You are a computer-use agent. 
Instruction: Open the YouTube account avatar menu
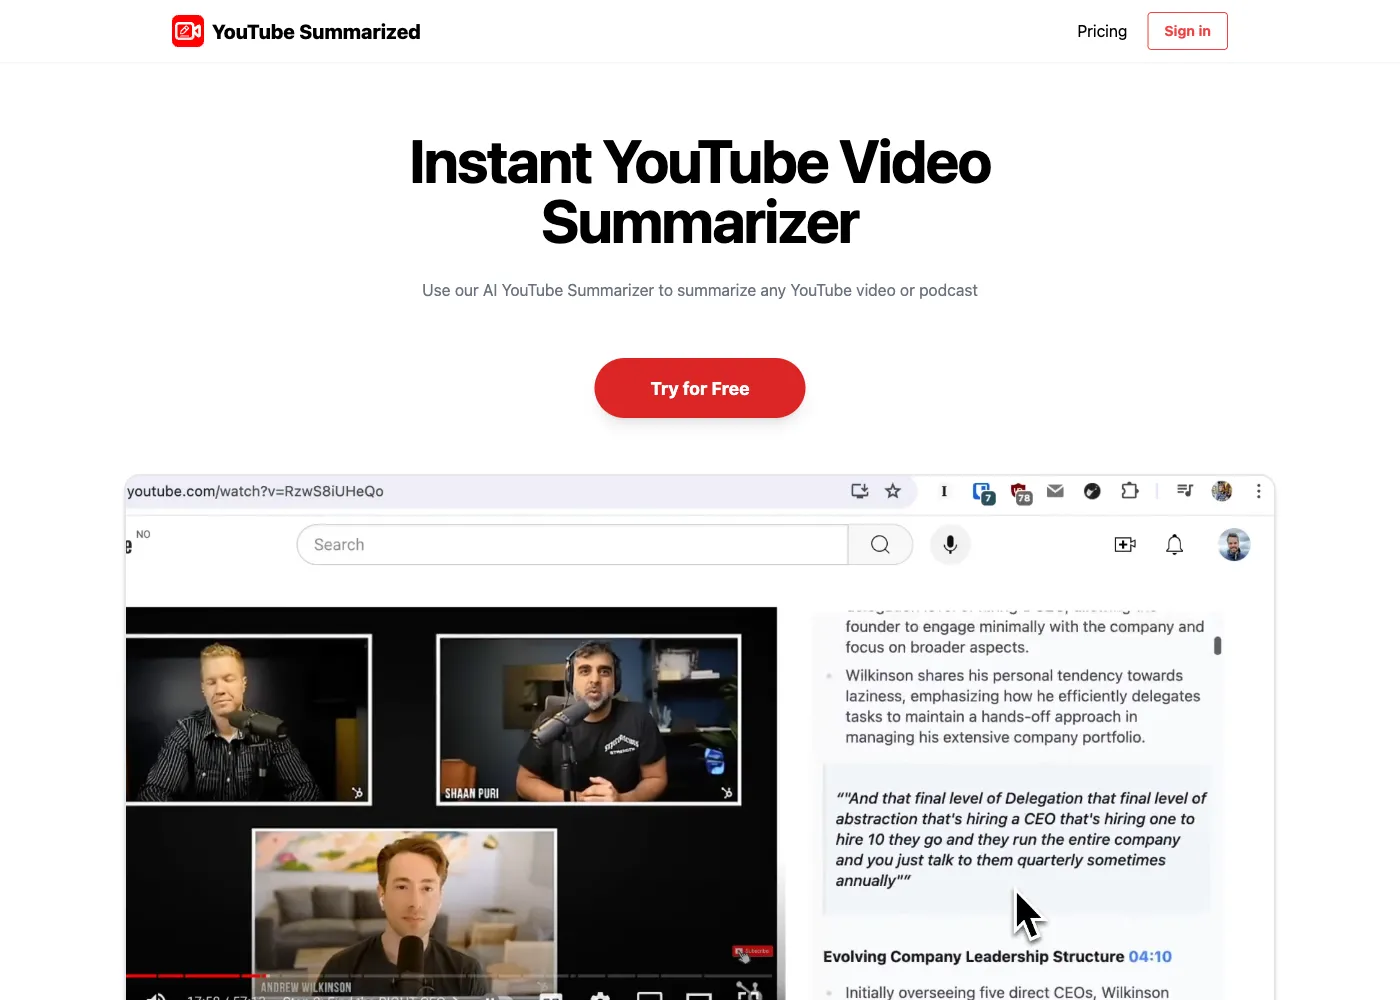1234,545
